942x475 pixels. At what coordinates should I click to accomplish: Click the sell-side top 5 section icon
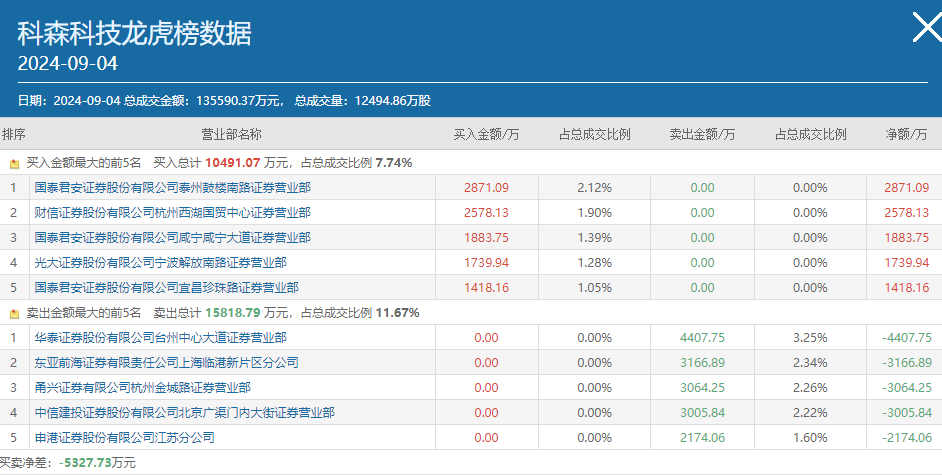click(14, 313)
